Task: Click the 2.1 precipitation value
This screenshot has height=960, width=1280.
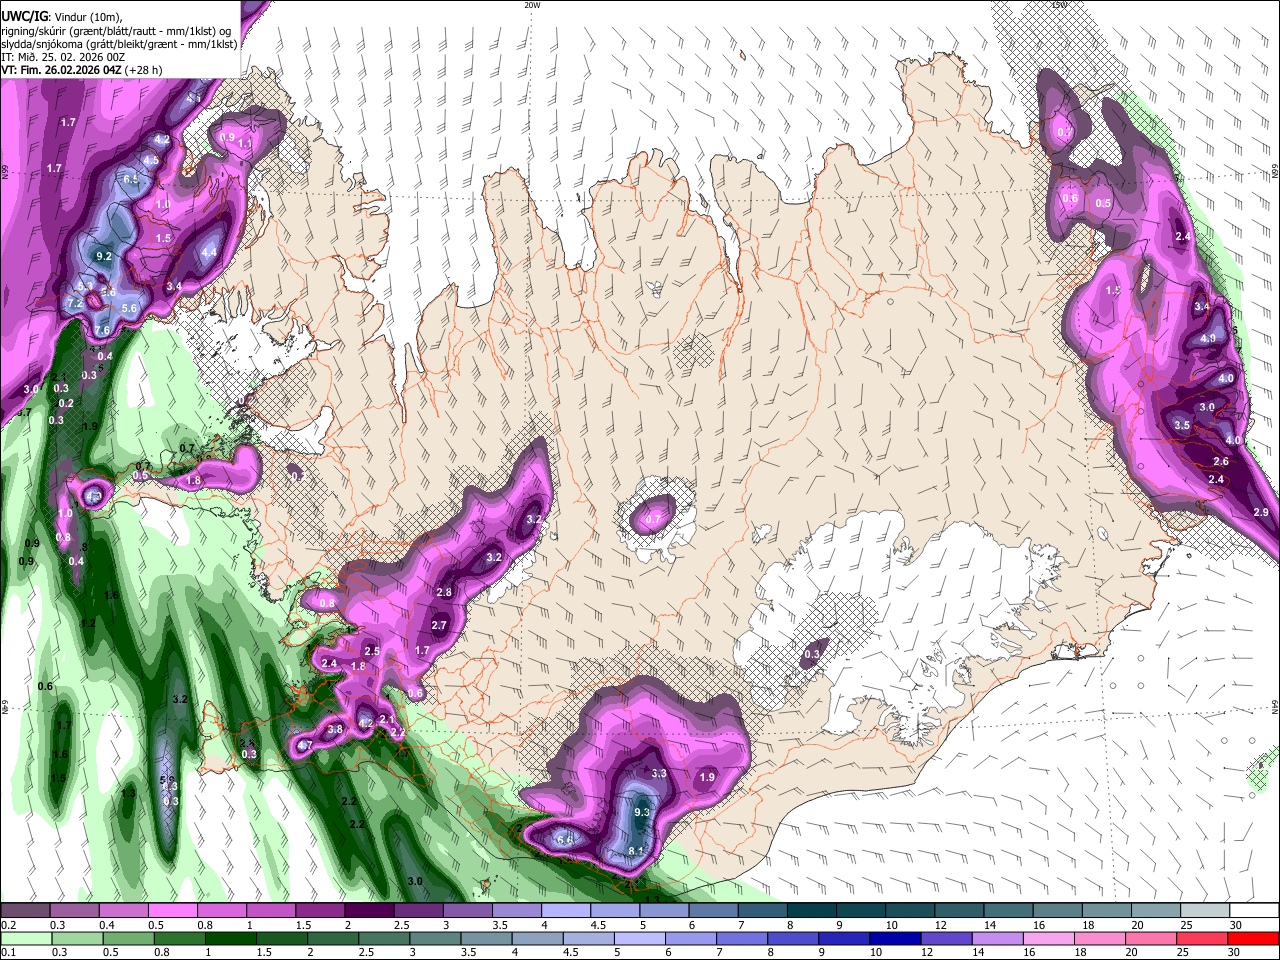Action: (388, 719)
